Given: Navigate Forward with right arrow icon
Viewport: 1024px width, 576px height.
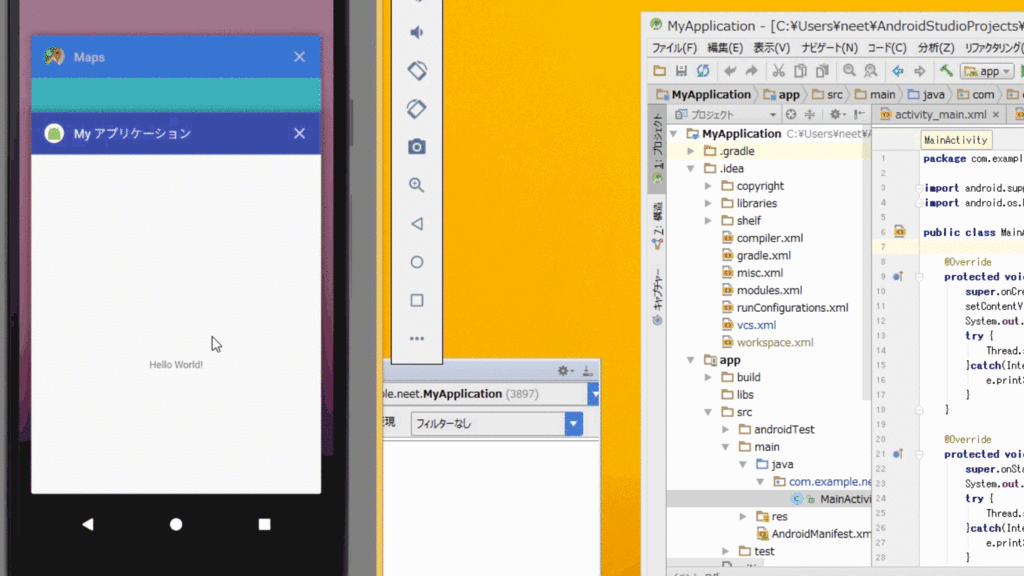Looking at the screenshot, I should (920, 71).
